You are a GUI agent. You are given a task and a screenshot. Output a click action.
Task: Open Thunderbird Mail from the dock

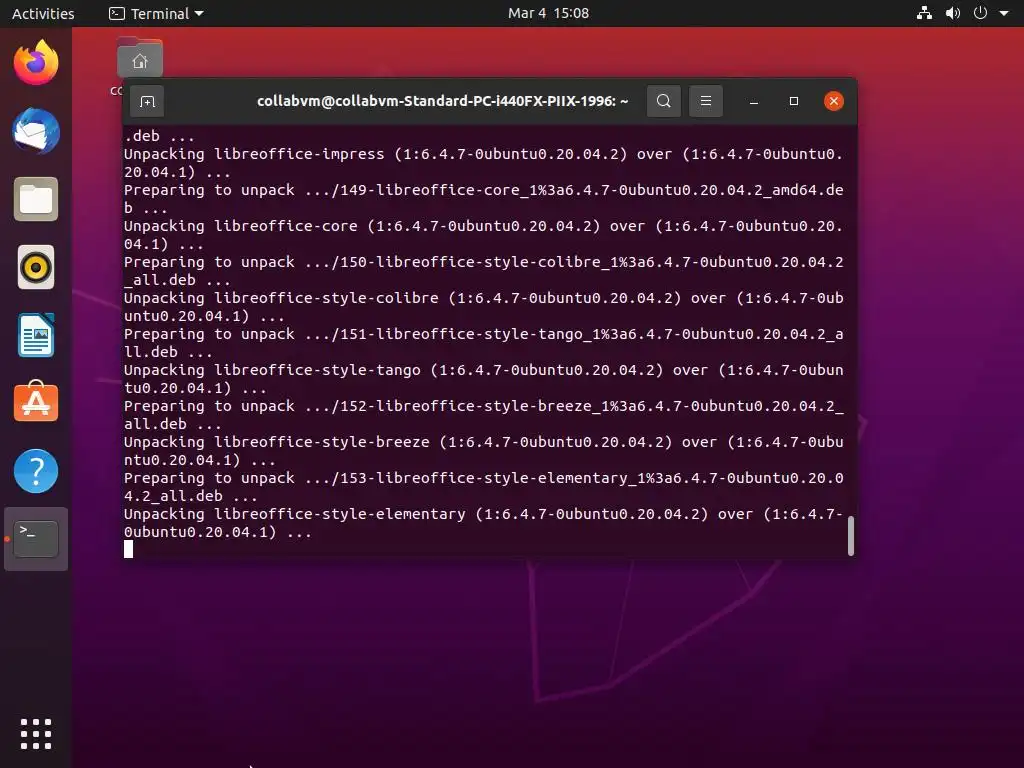click(x=36, y=131)
